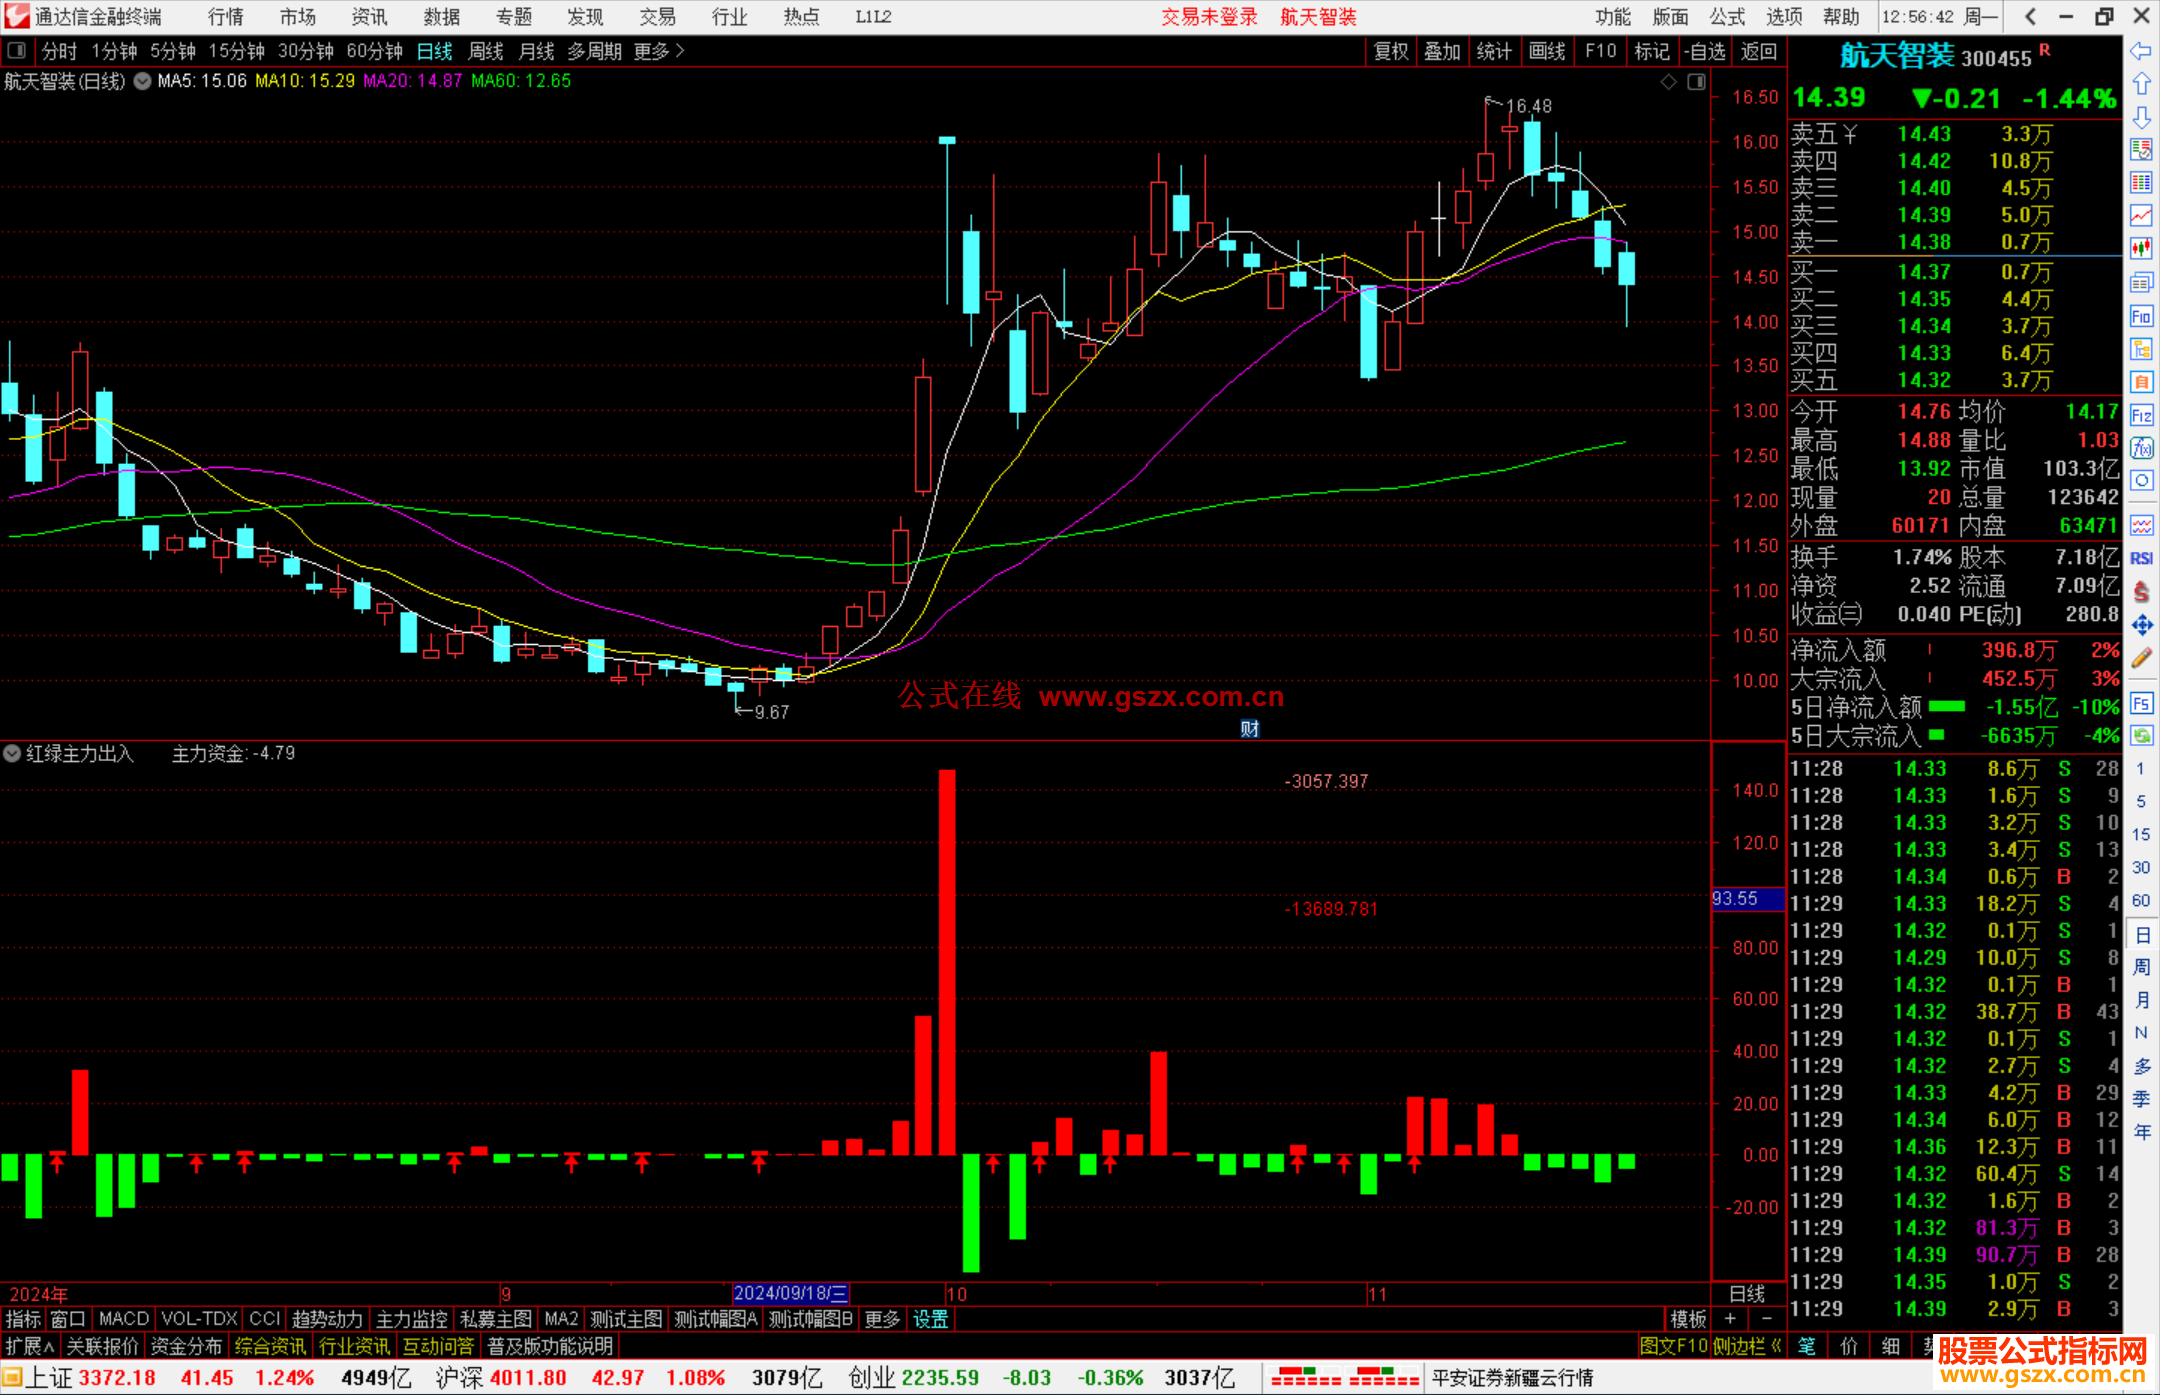Open the red trend line chart icon
Image resolution: width=2160 pixels, height=1395 pixels.
pos(2141,215)
